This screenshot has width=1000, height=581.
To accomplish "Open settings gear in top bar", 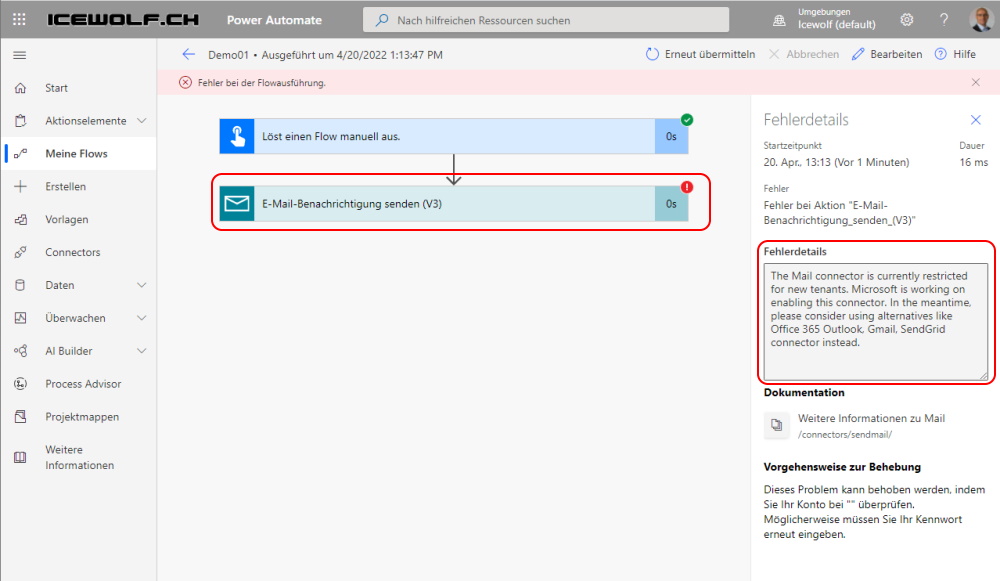I will click(x=906, y=20).
